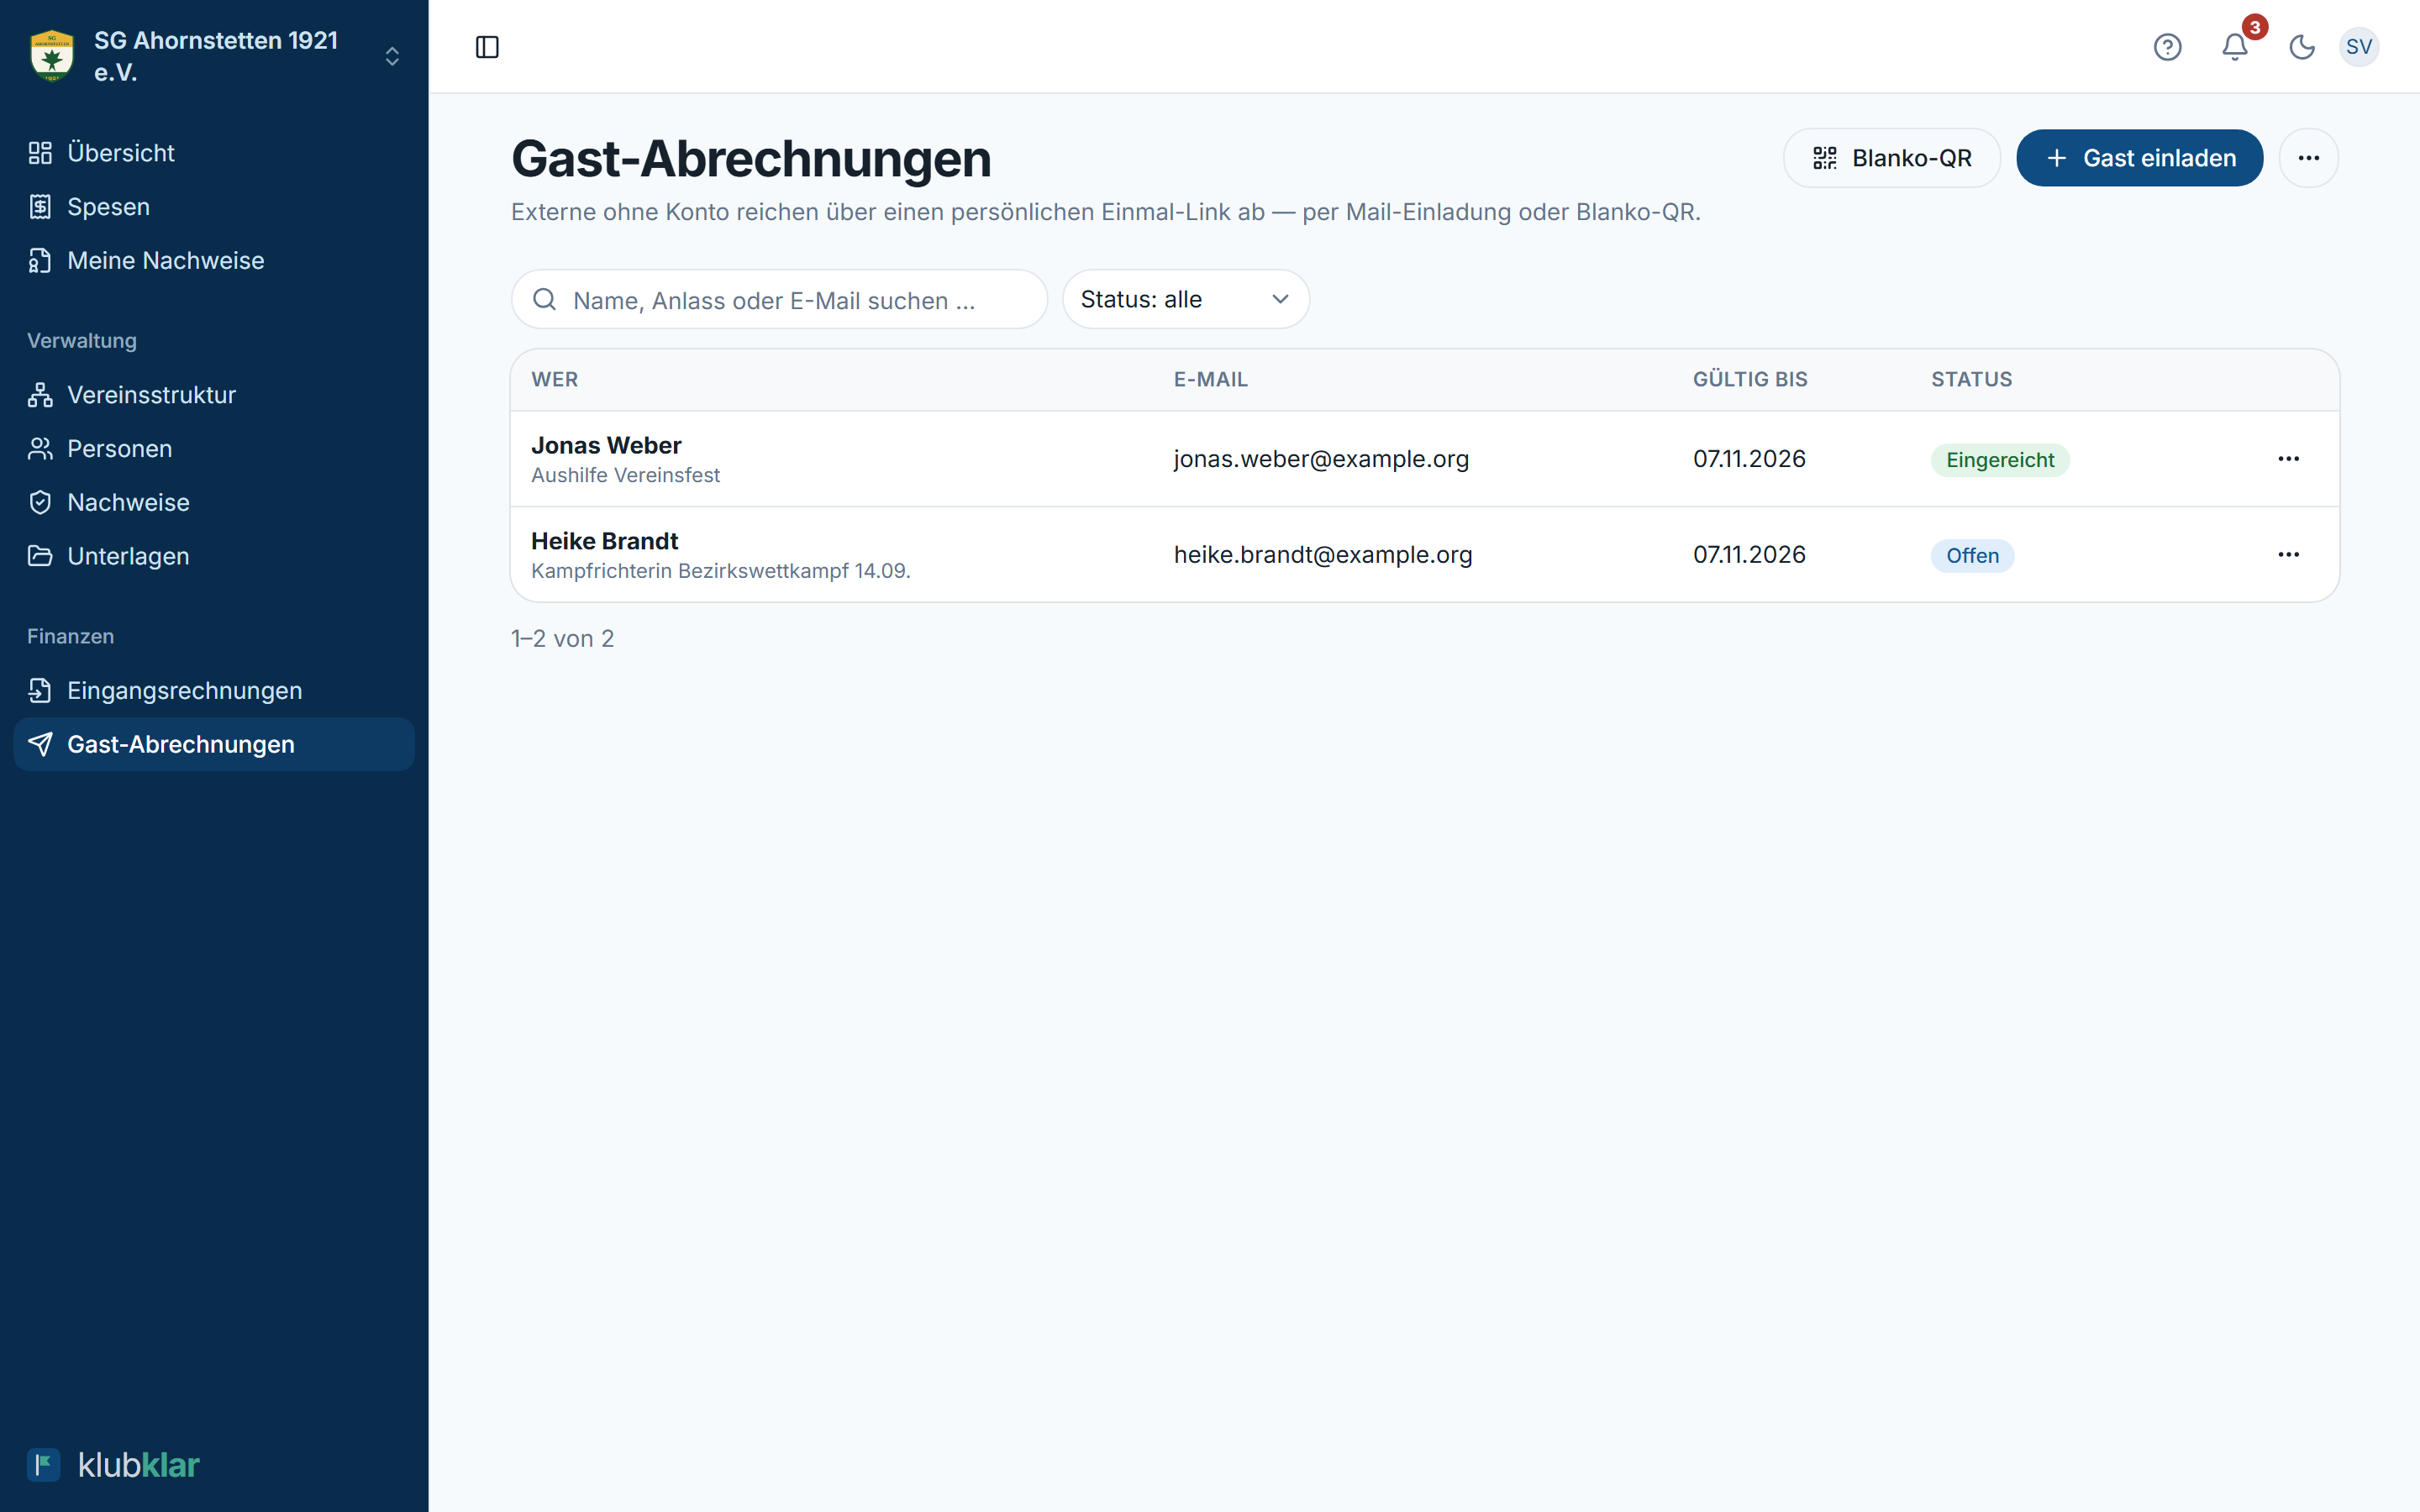Open row actions for Jonas Weber

click(x=2288, y=459)
